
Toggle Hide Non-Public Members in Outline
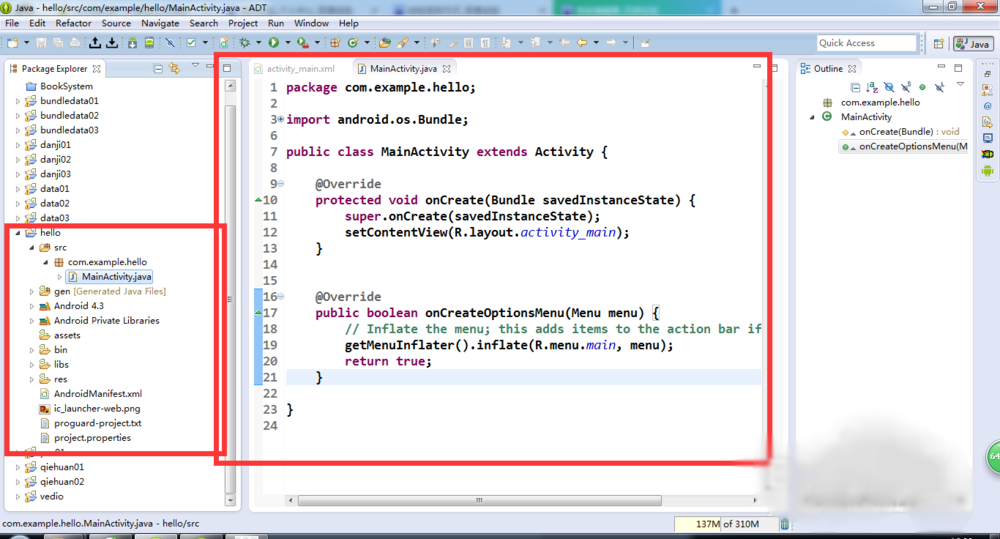click(x=922, y=87)
